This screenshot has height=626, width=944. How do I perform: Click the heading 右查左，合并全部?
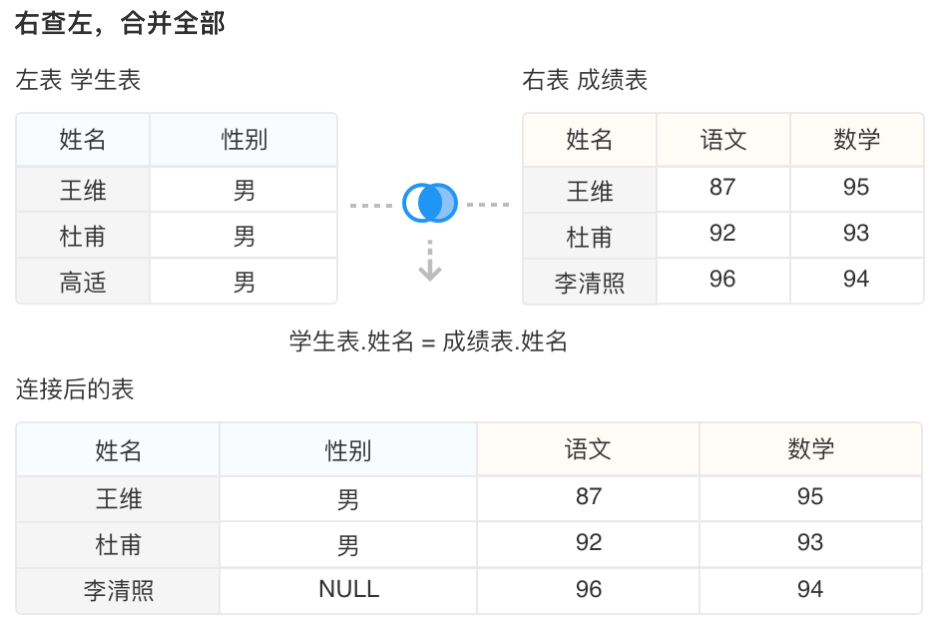tap(120, 24)
